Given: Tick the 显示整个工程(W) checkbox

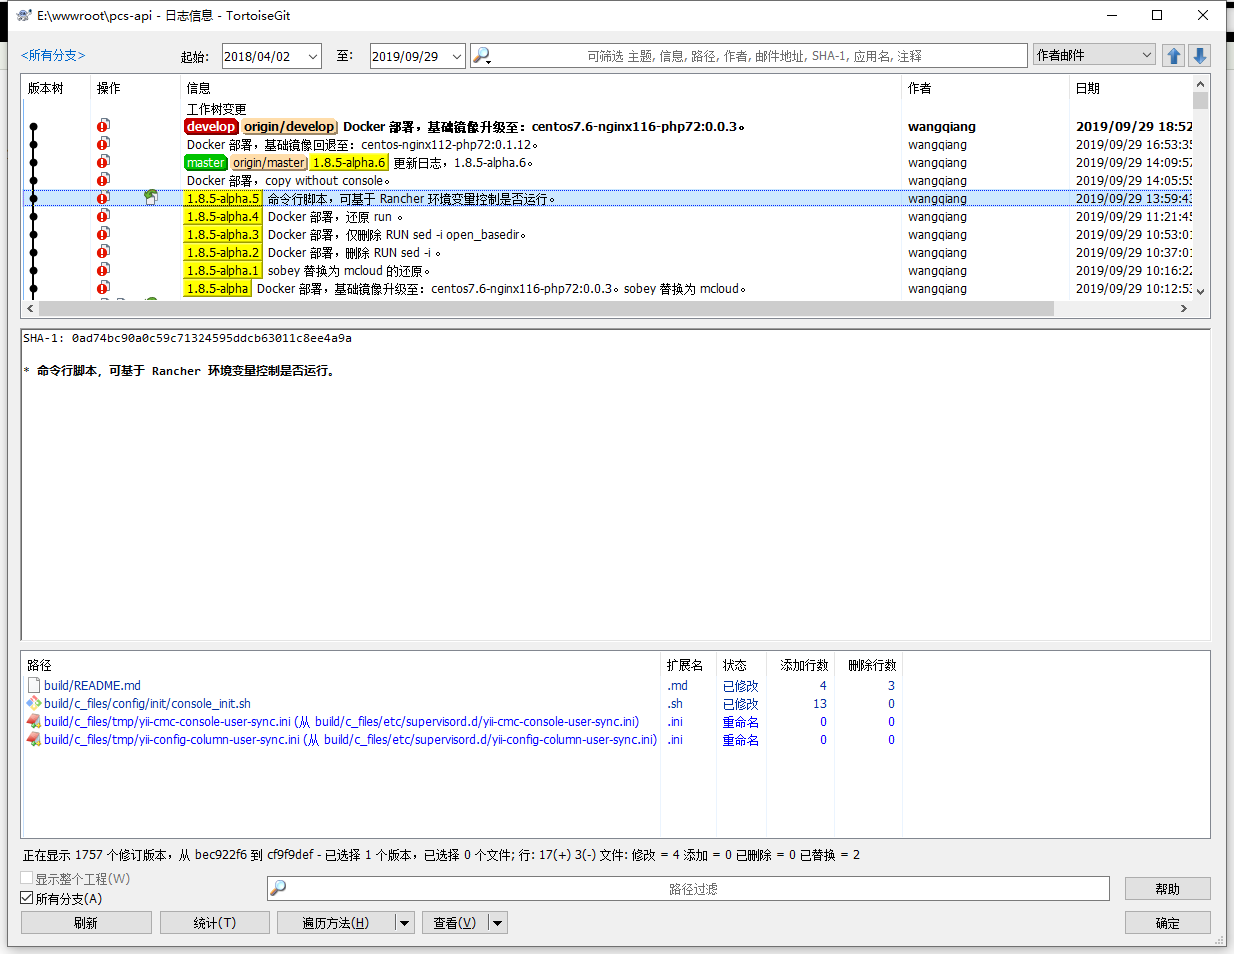Looking at the screenshot, I should [x=27, y=878].
